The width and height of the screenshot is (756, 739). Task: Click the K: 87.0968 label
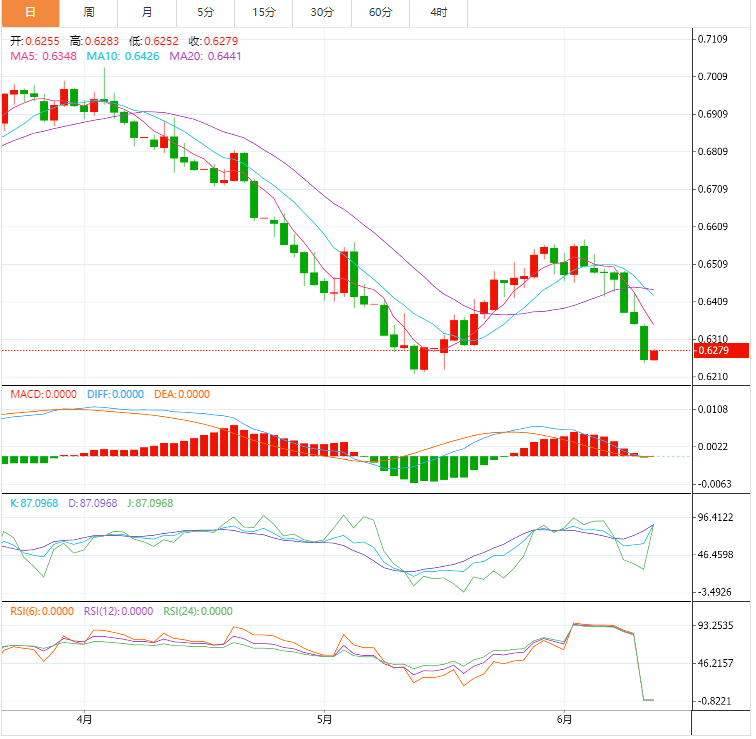pyautogui.click(x=34, y=504)
